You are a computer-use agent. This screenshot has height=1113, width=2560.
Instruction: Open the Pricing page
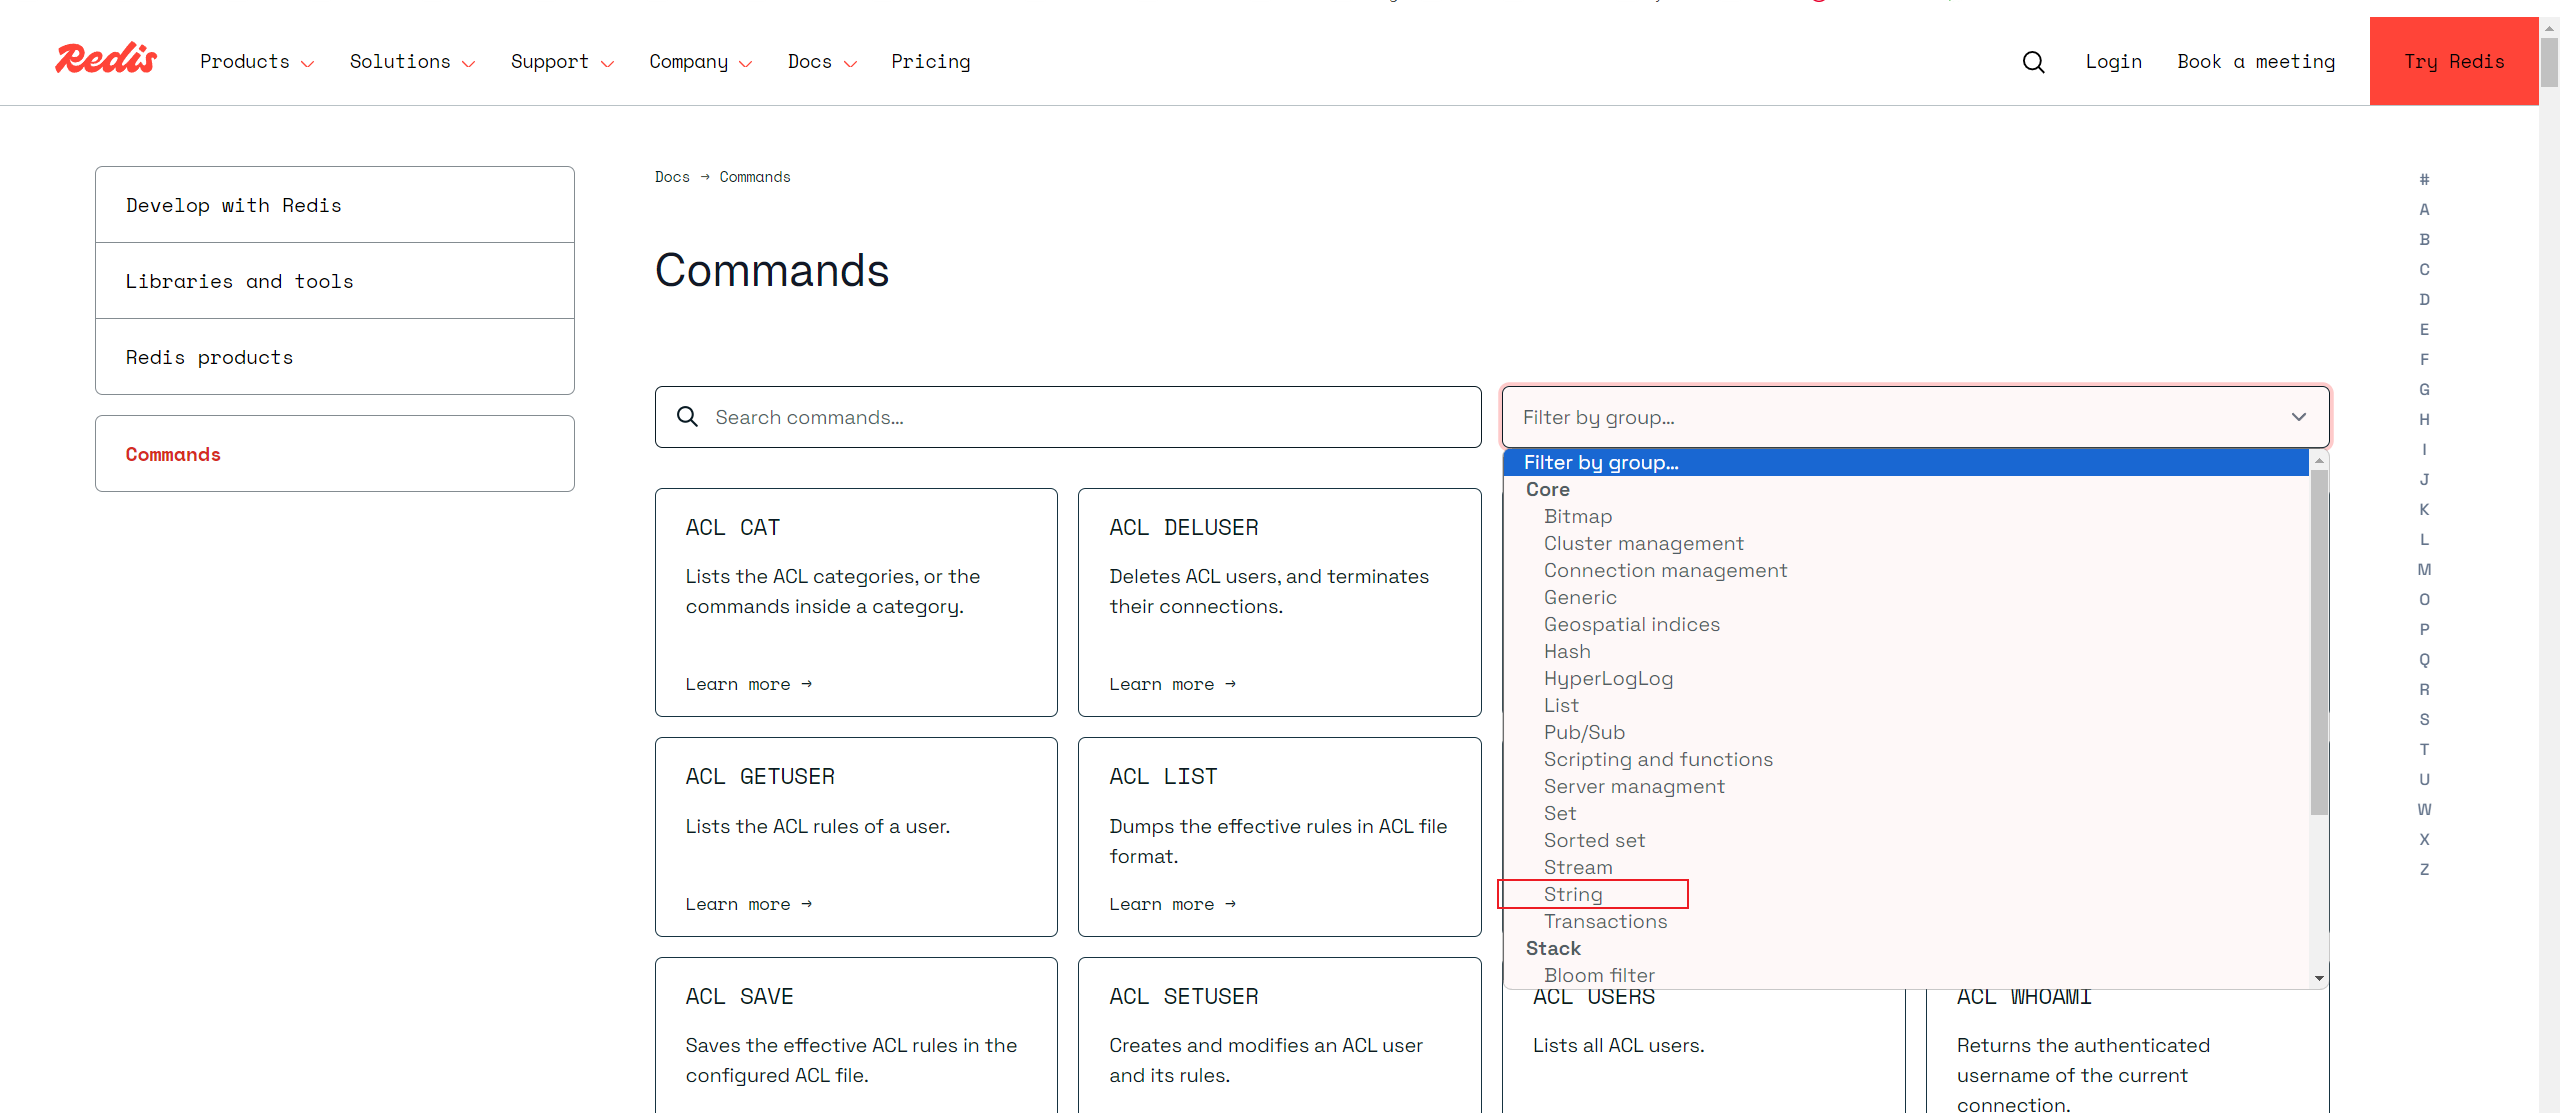click(930, 62)
